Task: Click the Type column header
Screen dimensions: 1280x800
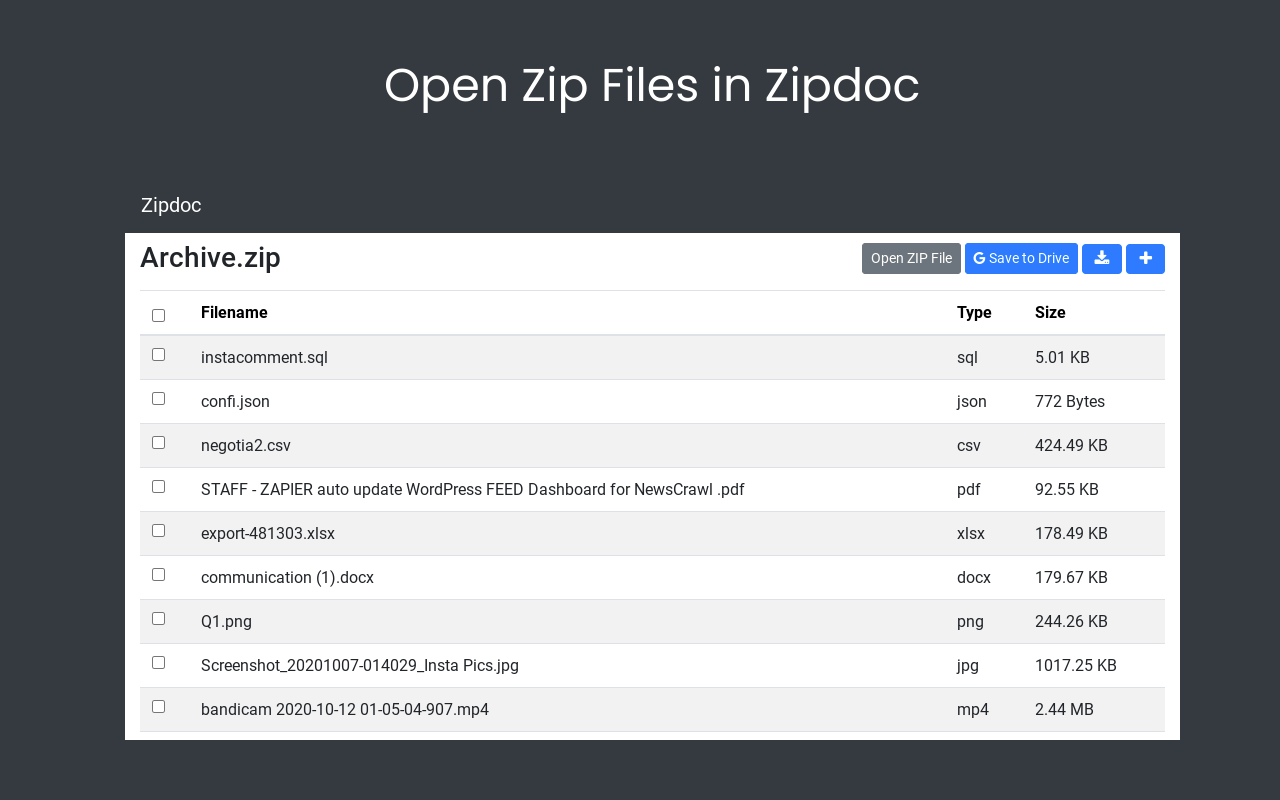Action: (974, 313)
